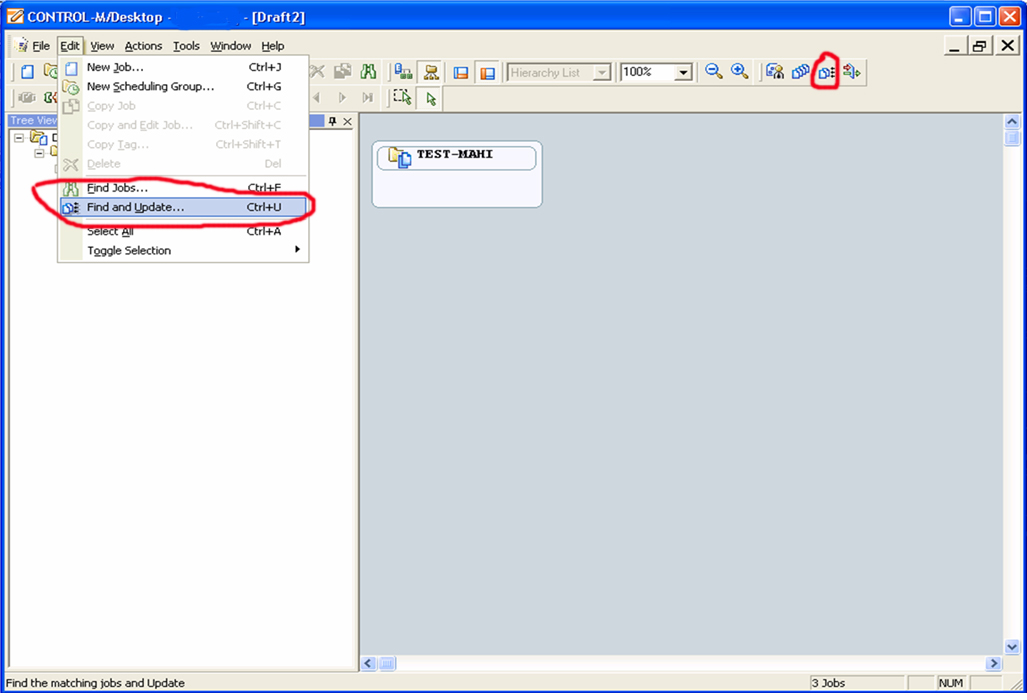
Task: Click the go-to-last navigation button
Action: [367, 97]
